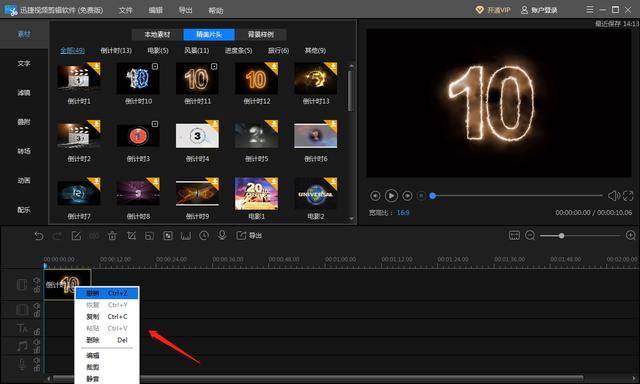Click the timeline zoom slider handle
The image size is (640, 384).
pos(562,235)
